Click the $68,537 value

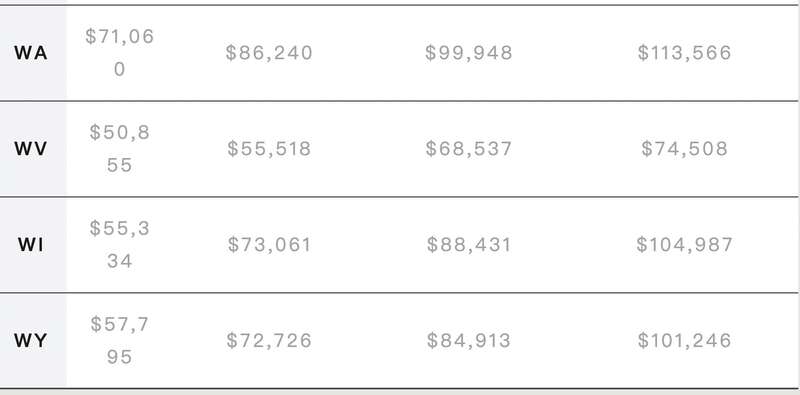tap(469, 149)
